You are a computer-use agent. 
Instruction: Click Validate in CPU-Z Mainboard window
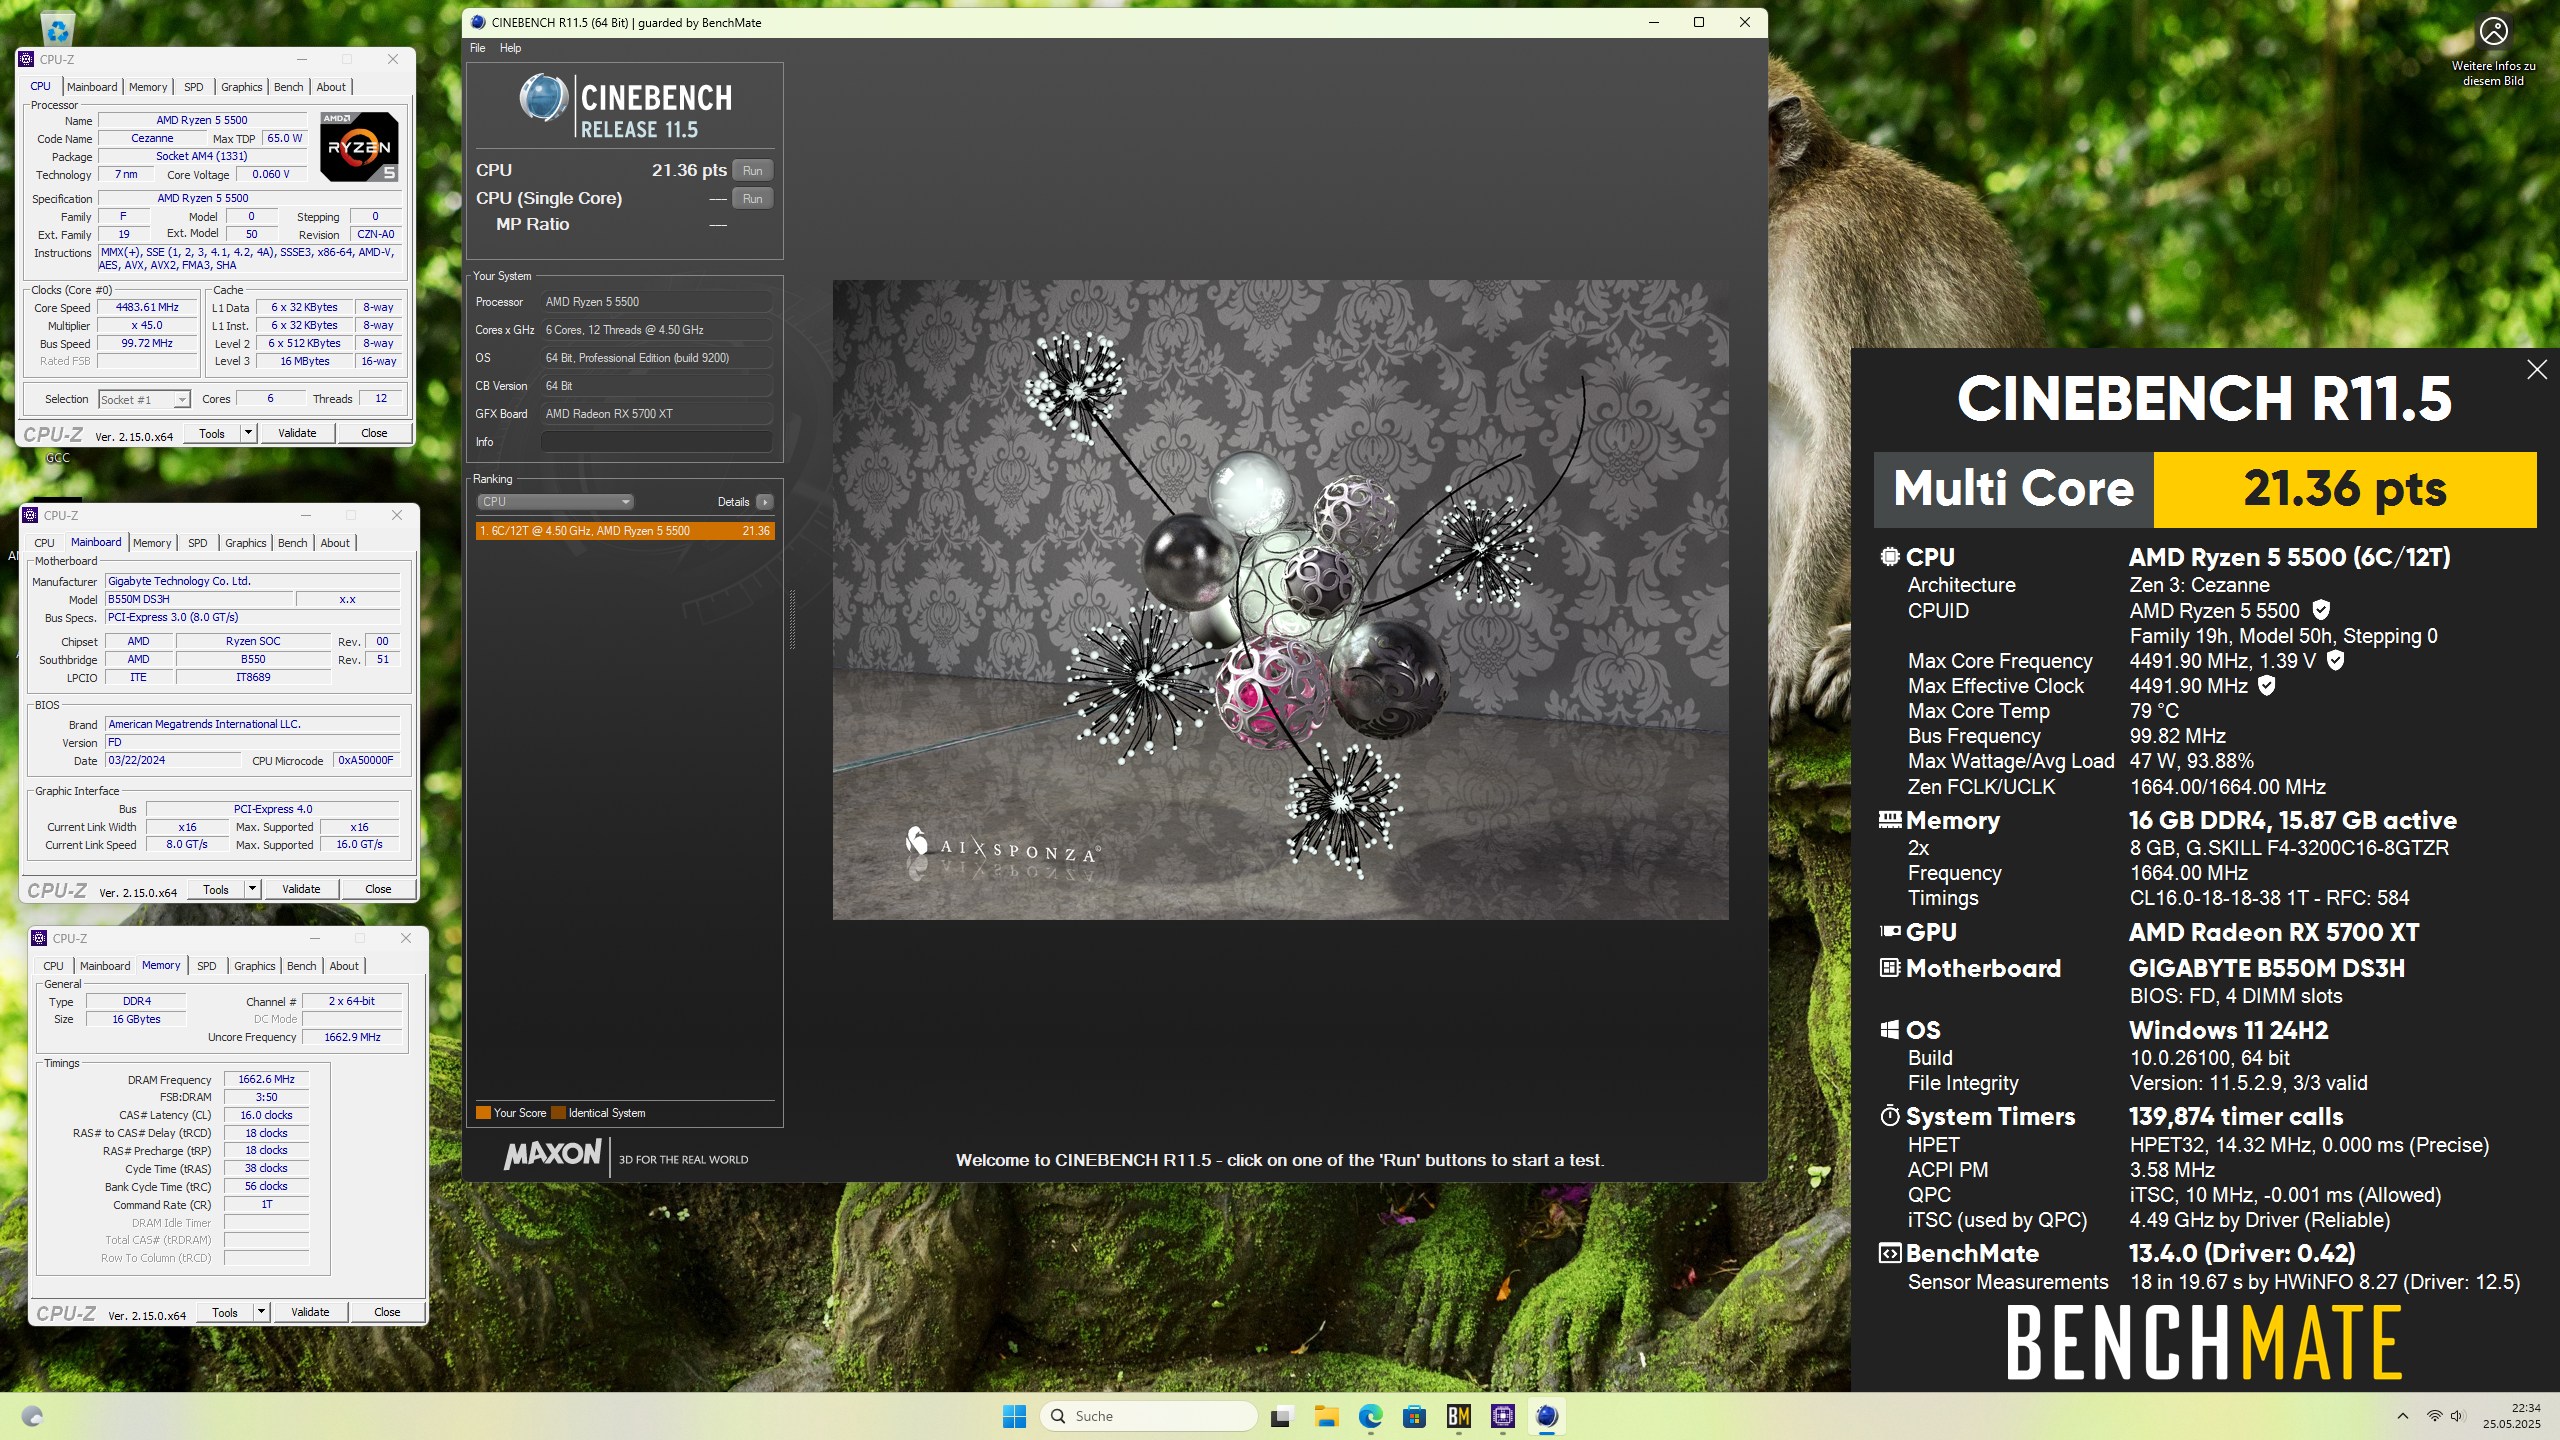point(301,889)
